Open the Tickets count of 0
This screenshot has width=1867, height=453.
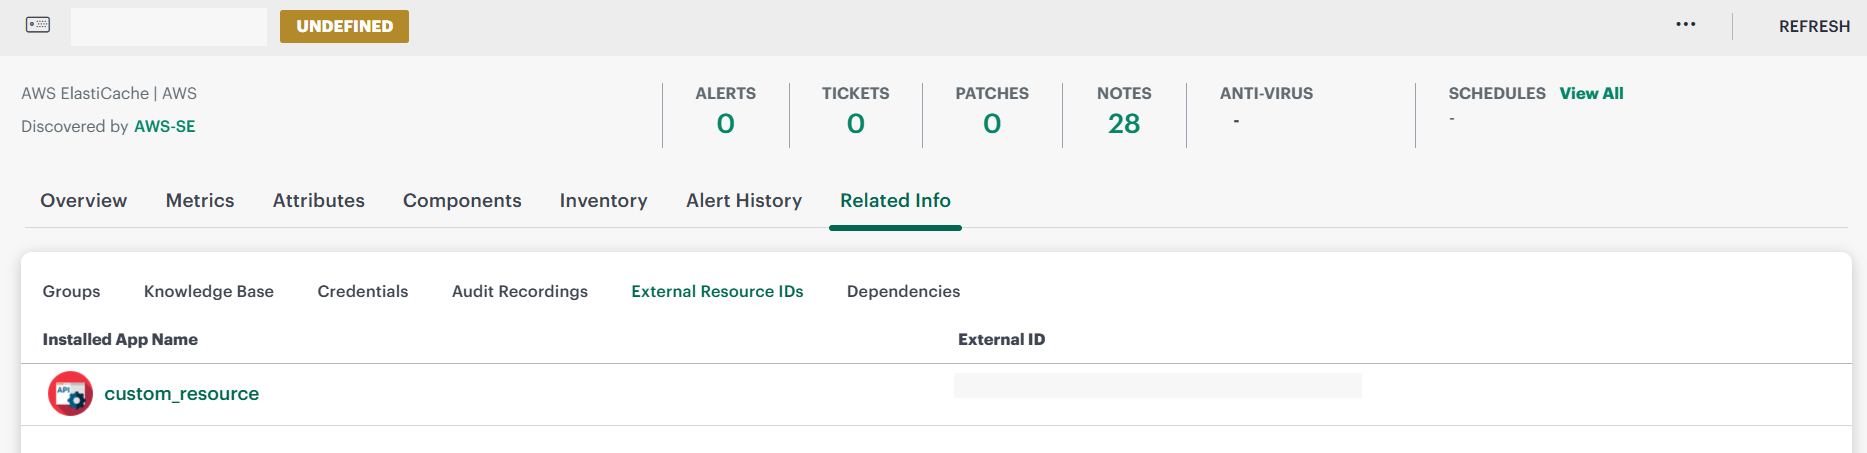pos(856,123)
